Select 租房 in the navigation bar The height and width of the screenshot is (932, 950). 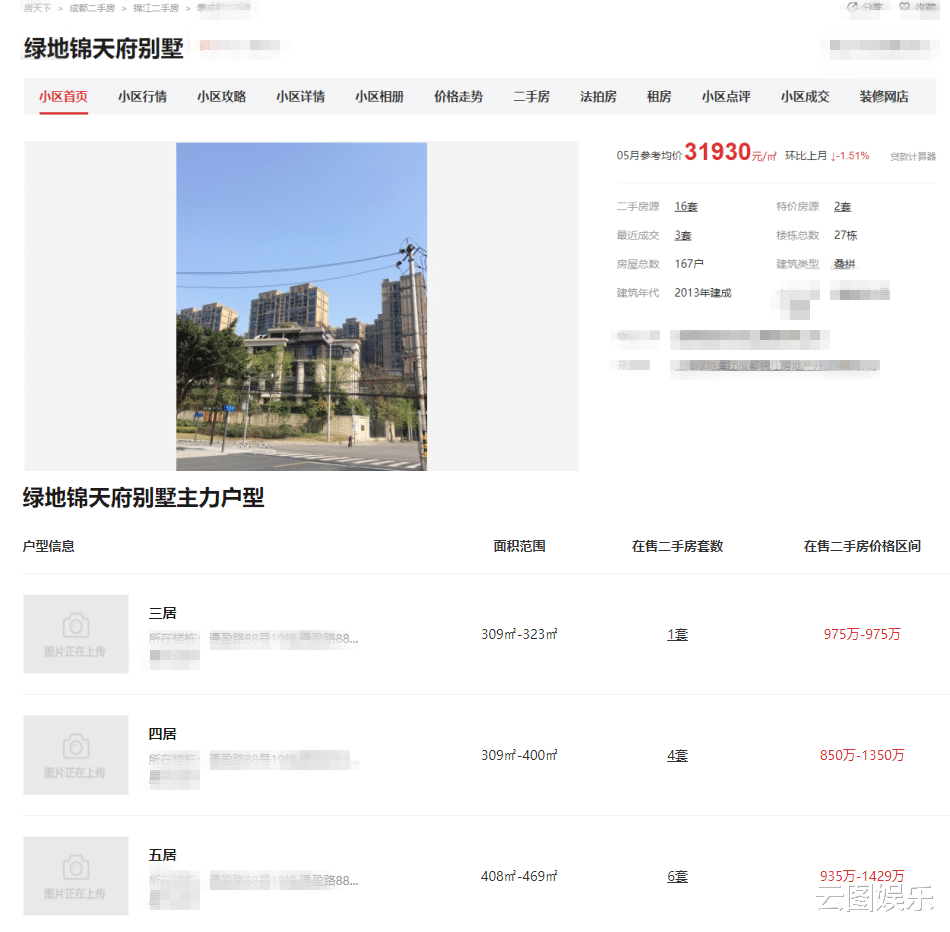click(x=660, y=96)
